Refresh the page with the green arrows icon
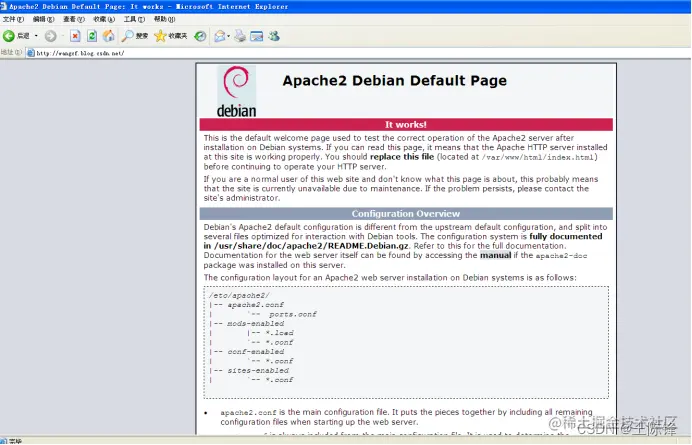Viewport: 692px width, 445px height. [92, 36]
